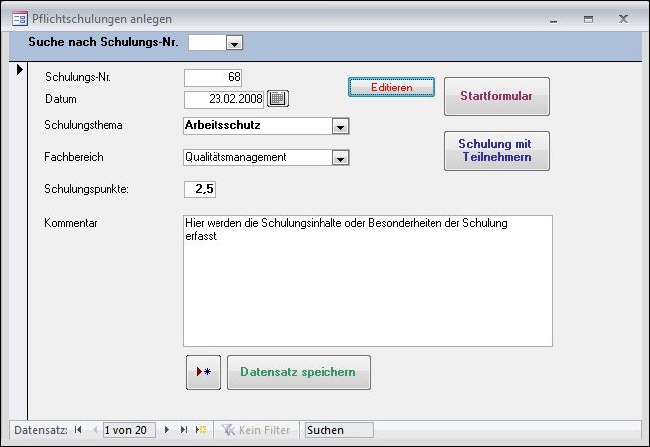The height and width of the screenshot is (447, 650).
Task: Click the Suchen search box
Action: [x=339, y=430]
